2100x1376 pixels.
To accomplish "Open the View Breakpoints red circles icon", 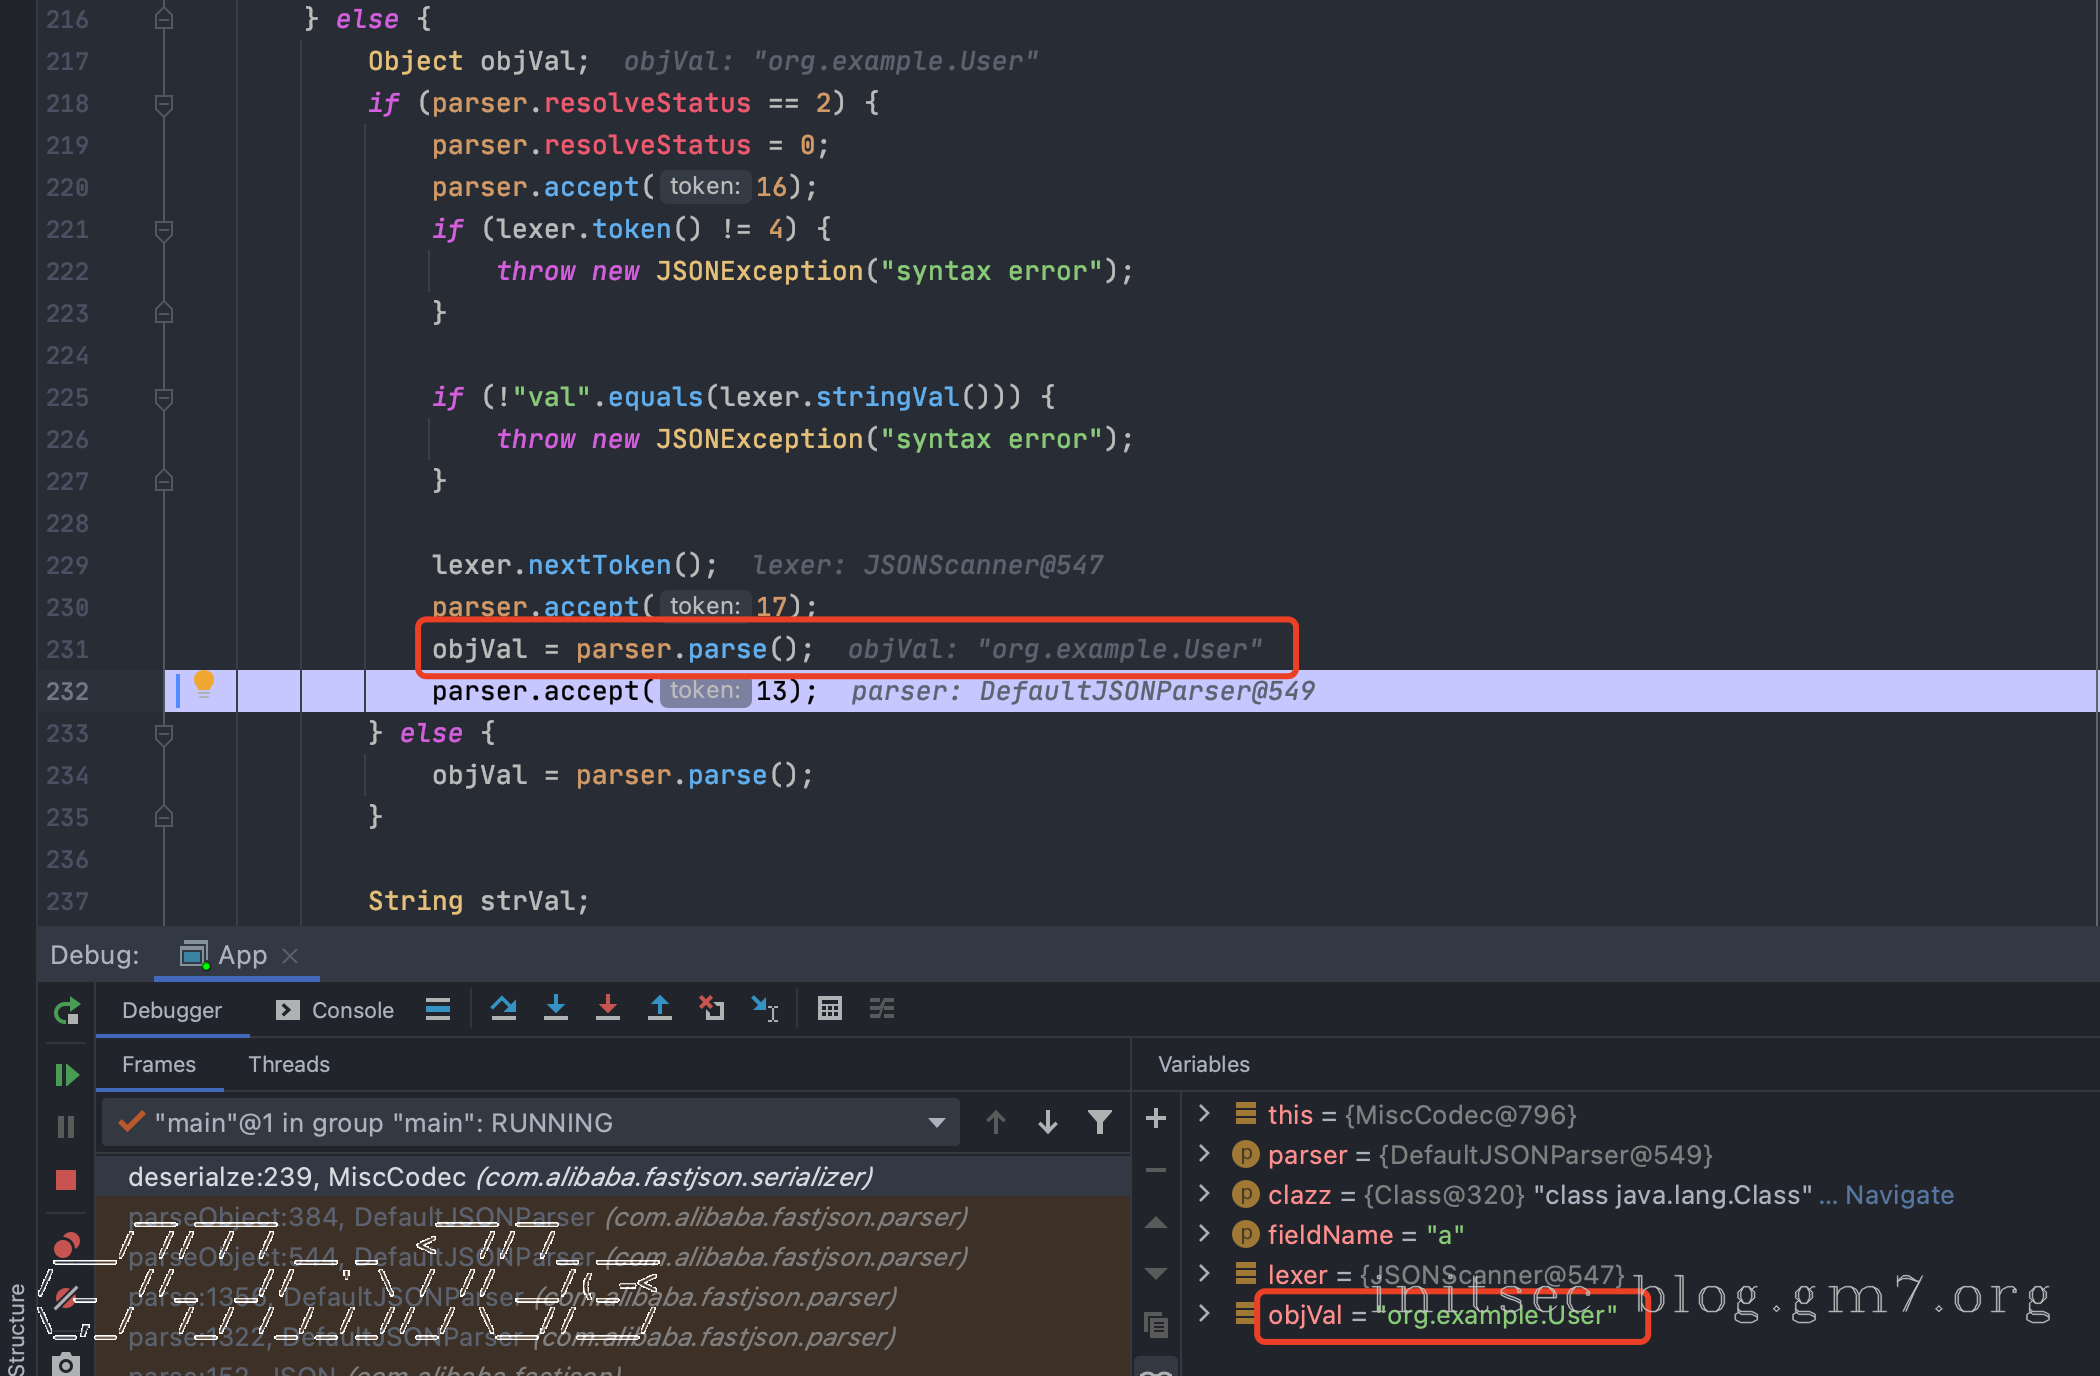I will coord(67,1246).
